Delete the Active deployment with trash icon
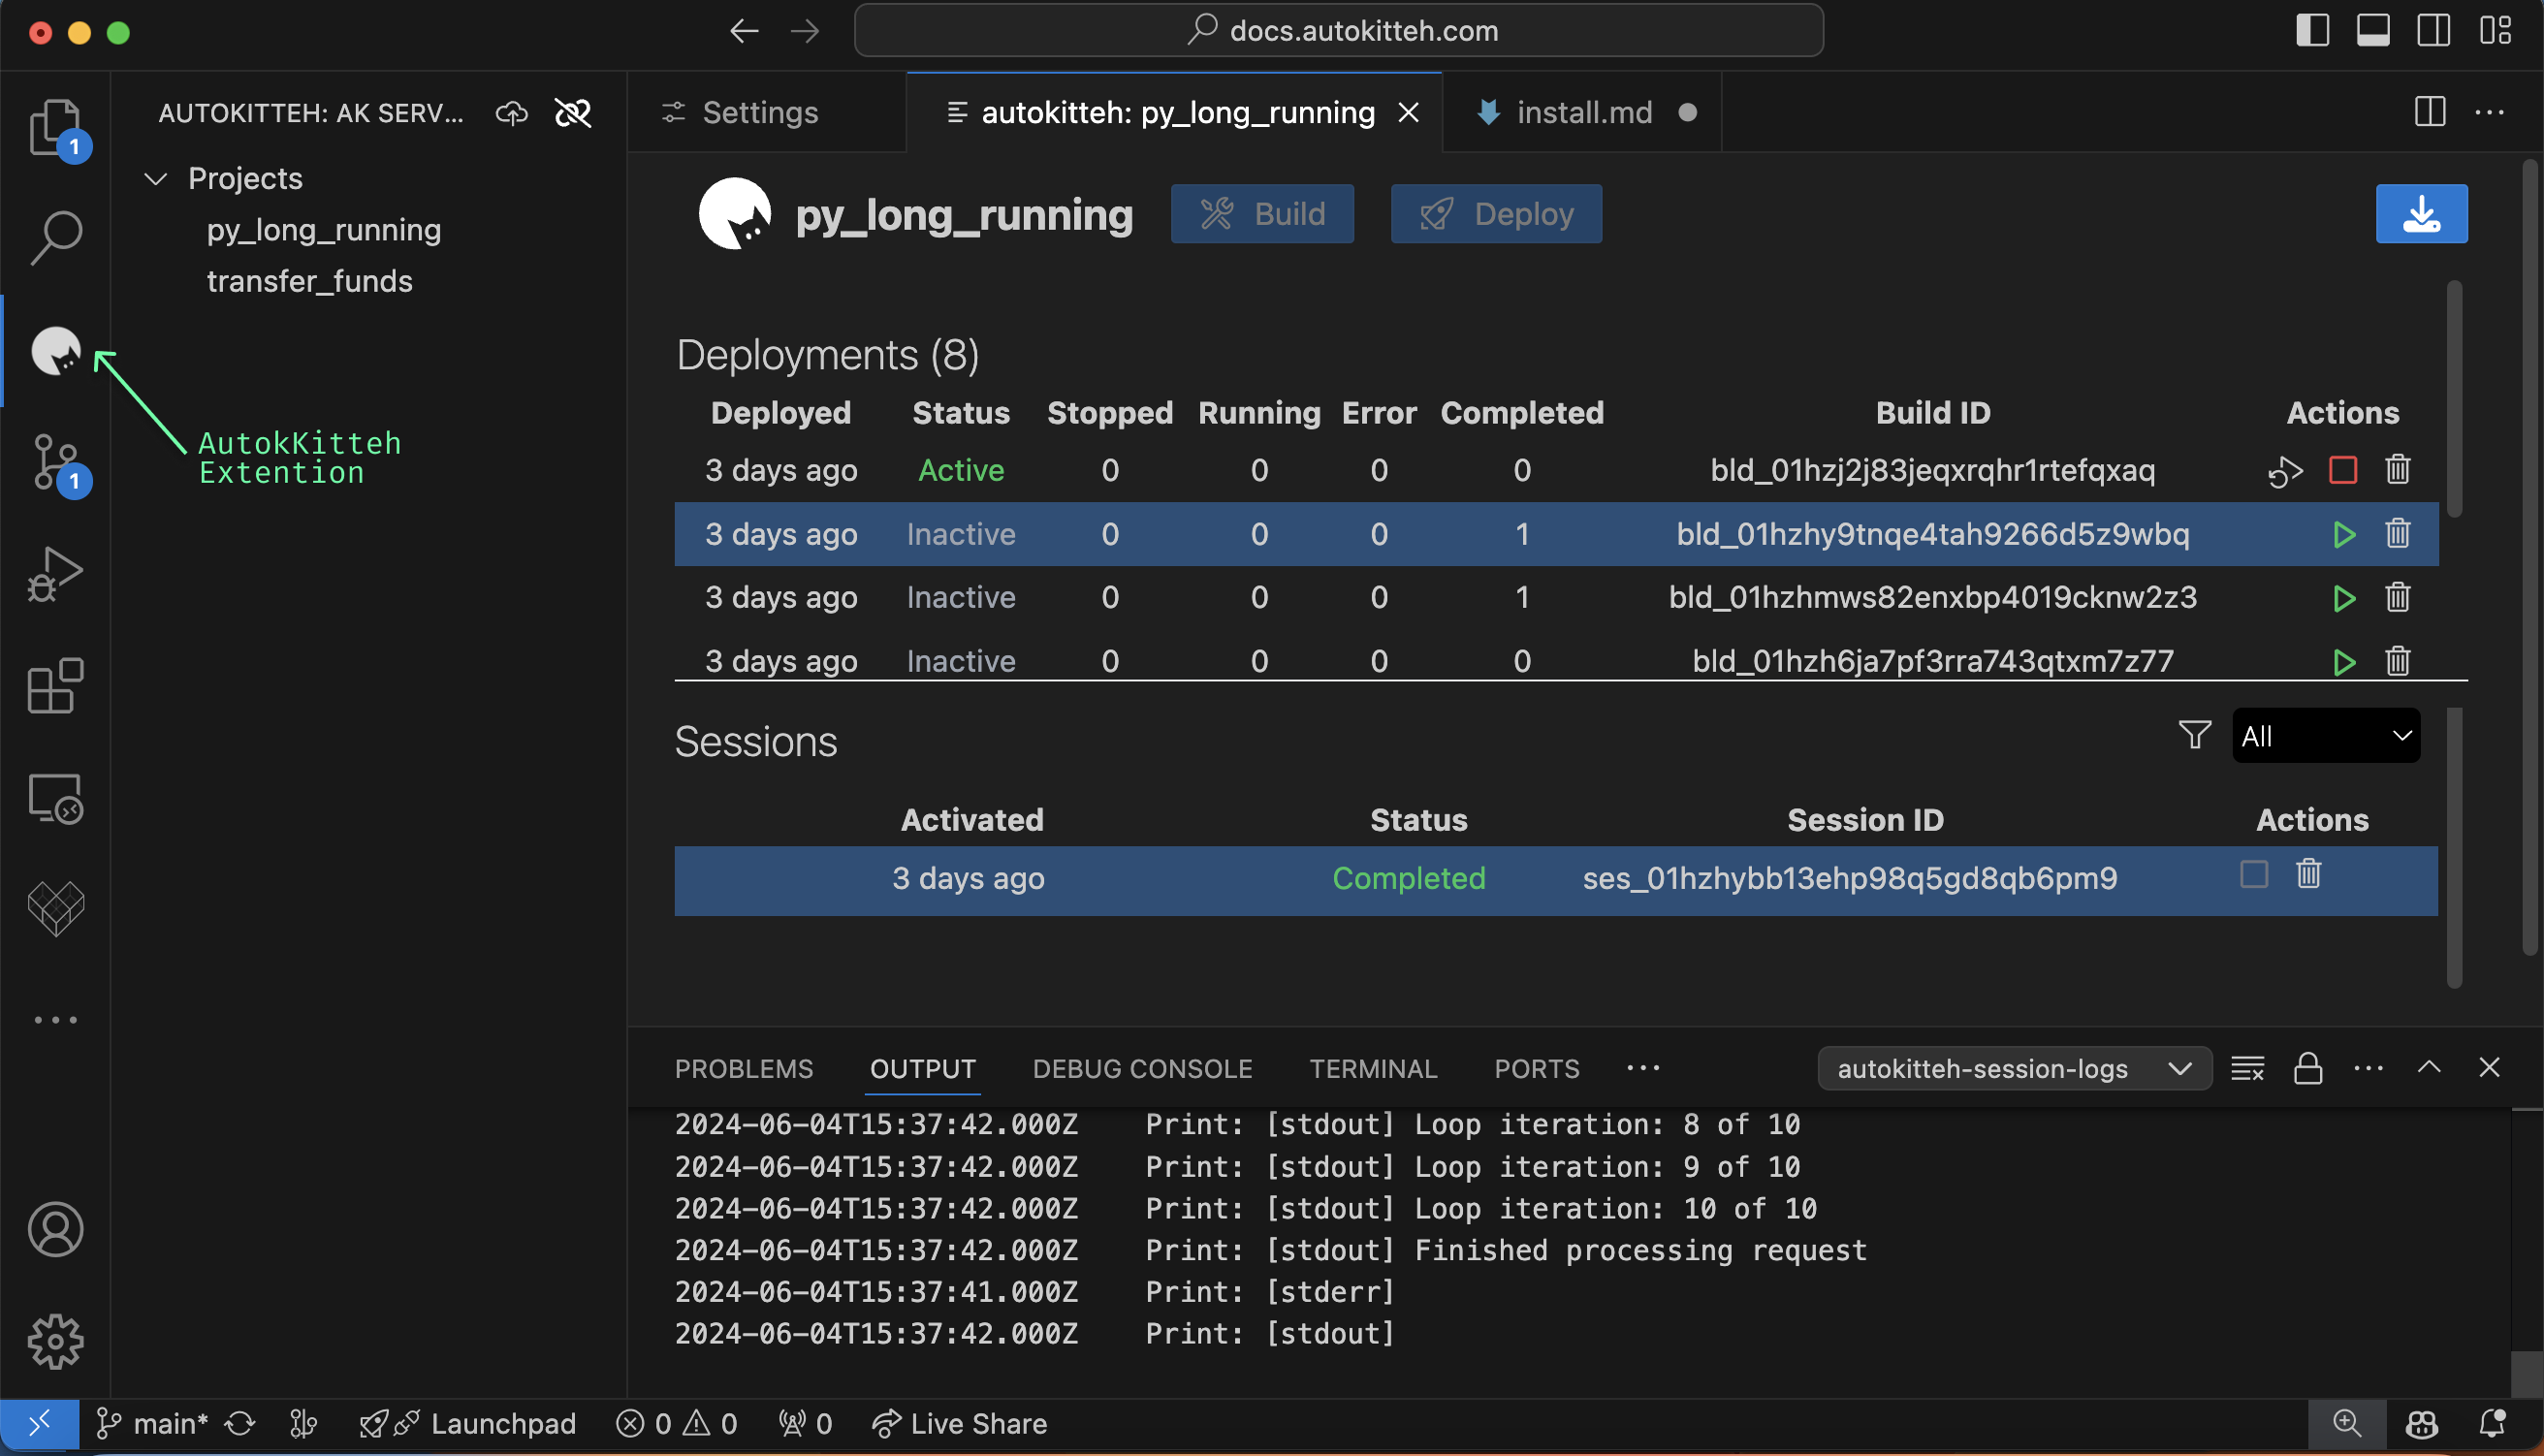2544x1456 pixels. pyautogui.click(x=2398, y=469)
